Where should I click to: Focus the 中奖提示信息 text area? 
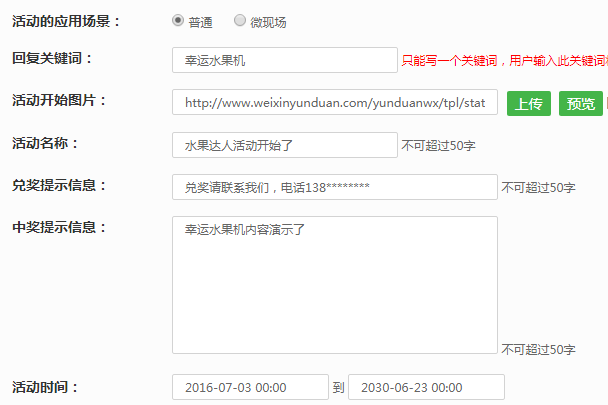click(334, 284)
